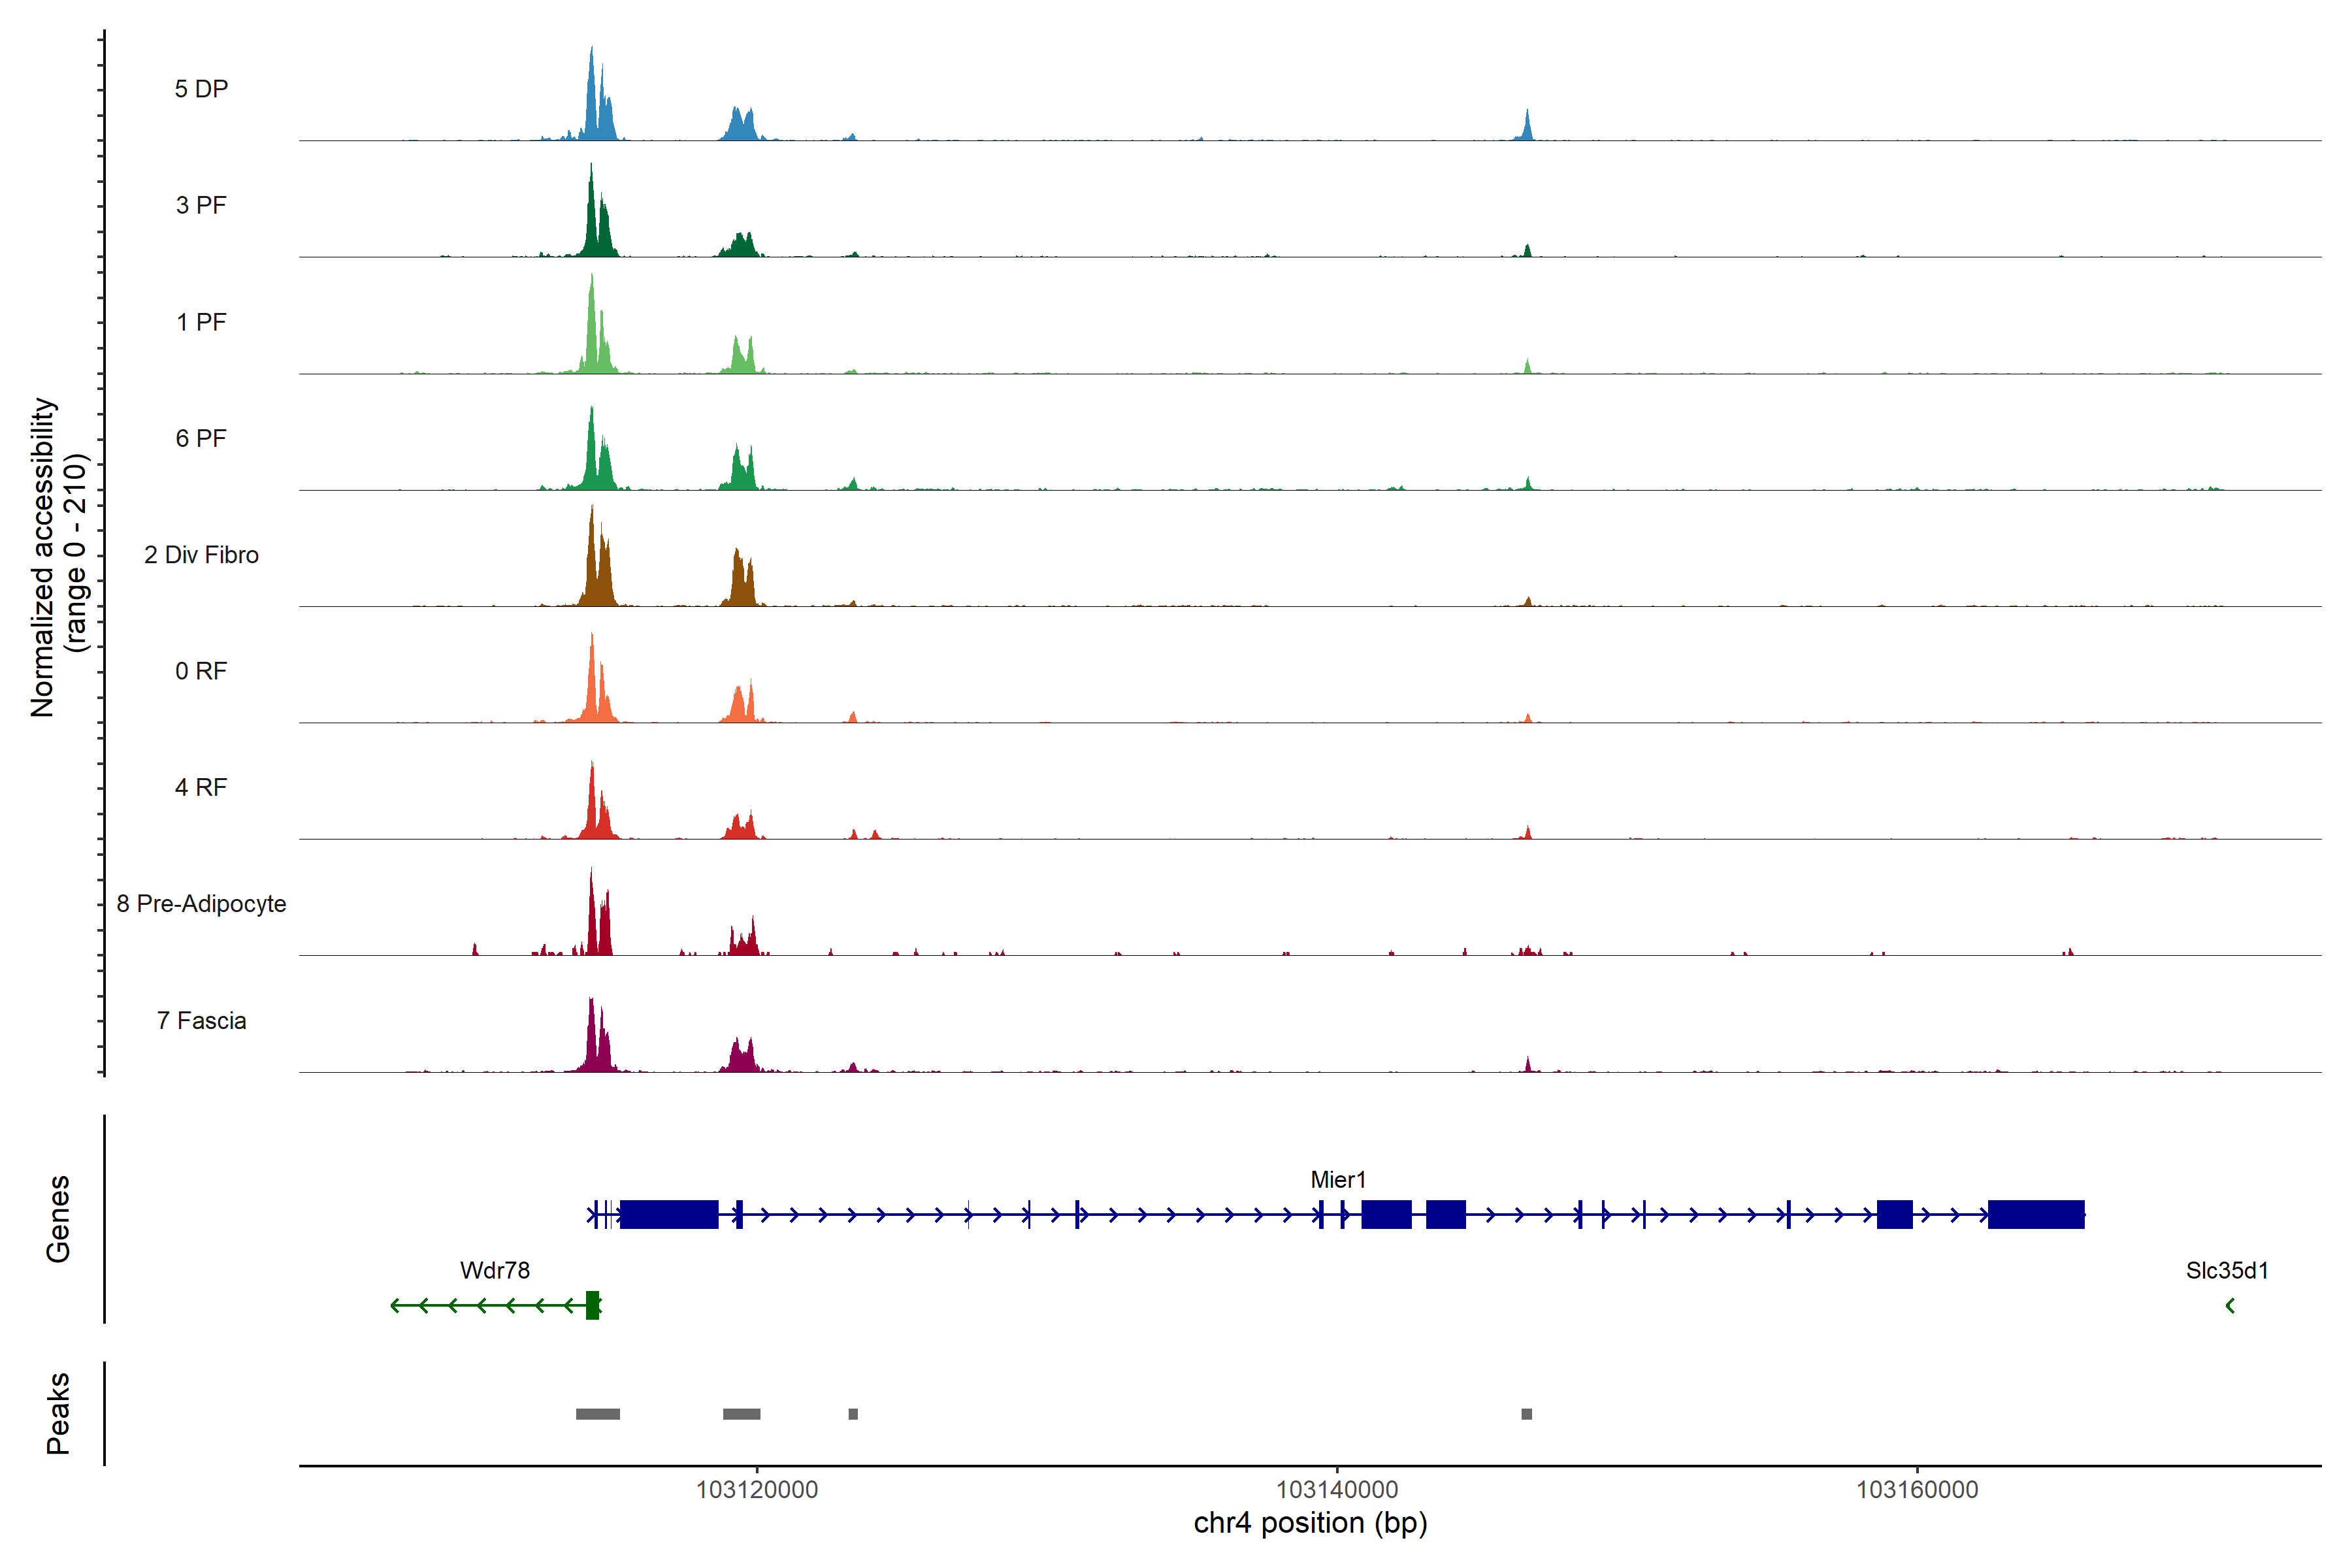Click the second wide gray peak bar
Viewport: 2352px width, 1568px height.
(x=741, y=1414)
